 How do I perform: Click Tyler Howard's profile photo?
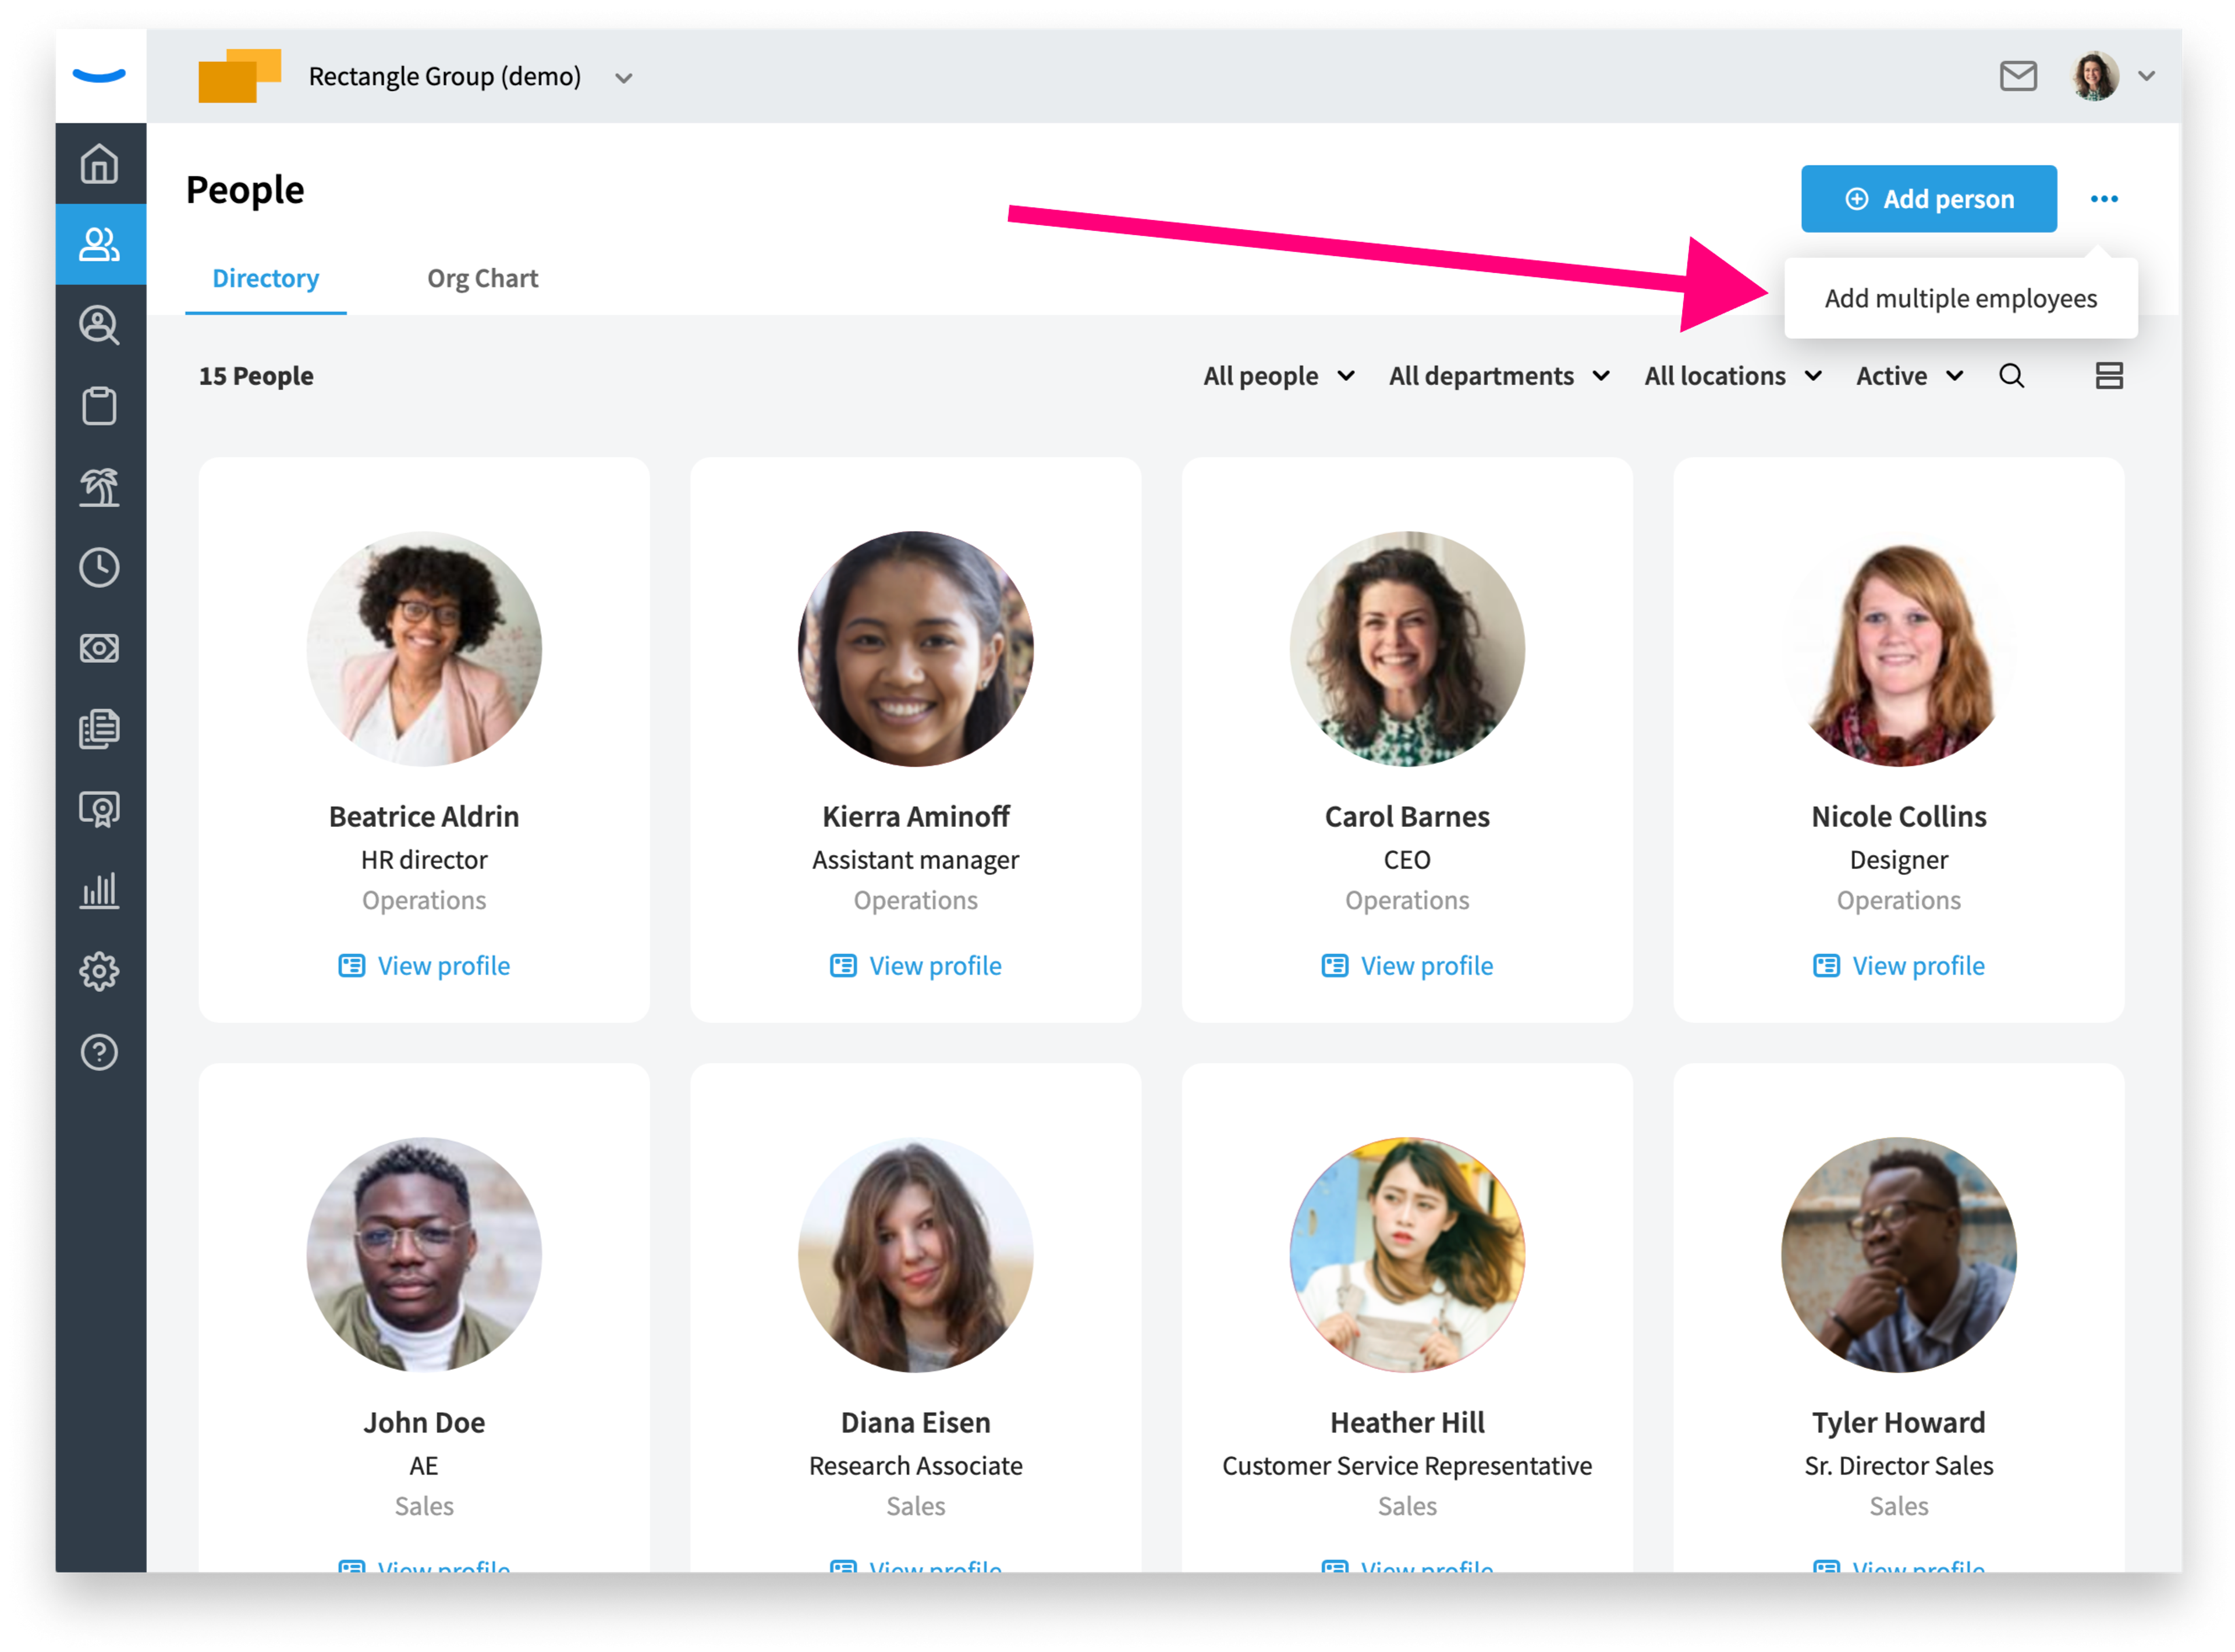tap(1898, 1254)
